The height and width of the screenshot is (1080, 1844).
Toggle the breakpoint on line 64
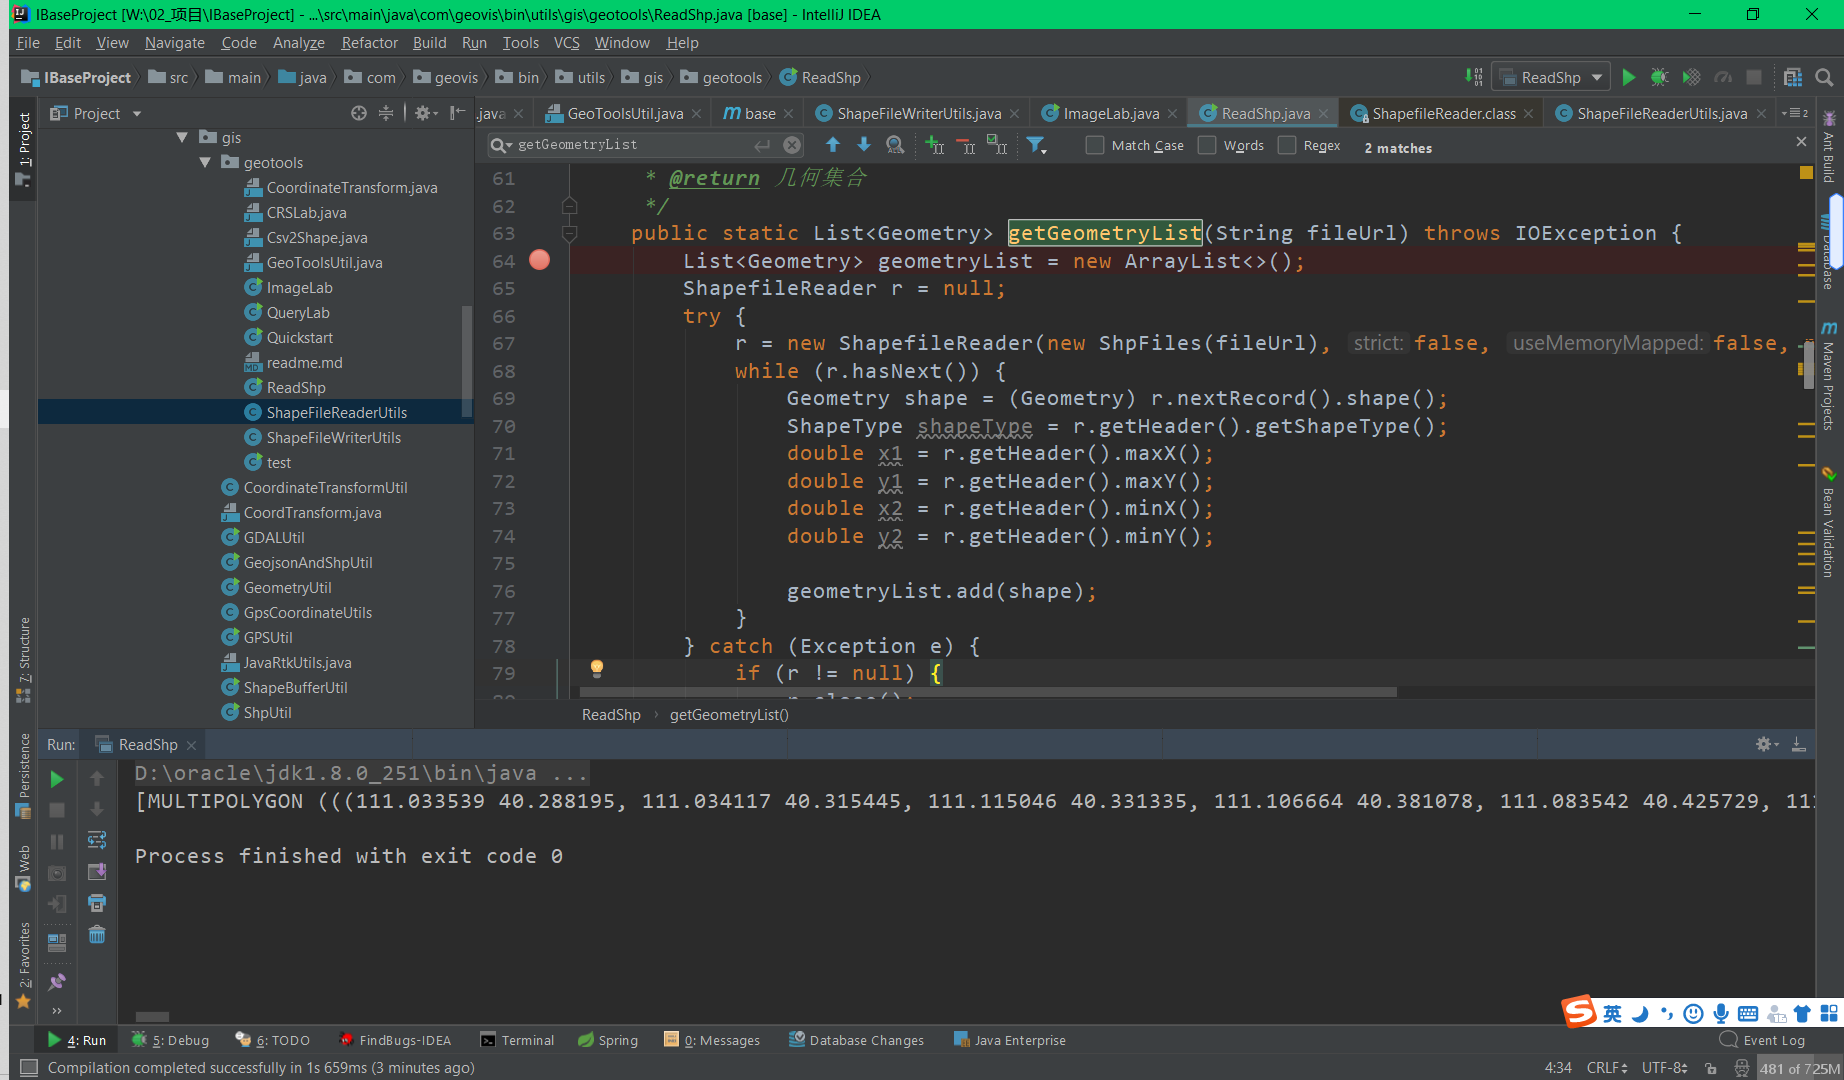(540, 261)
